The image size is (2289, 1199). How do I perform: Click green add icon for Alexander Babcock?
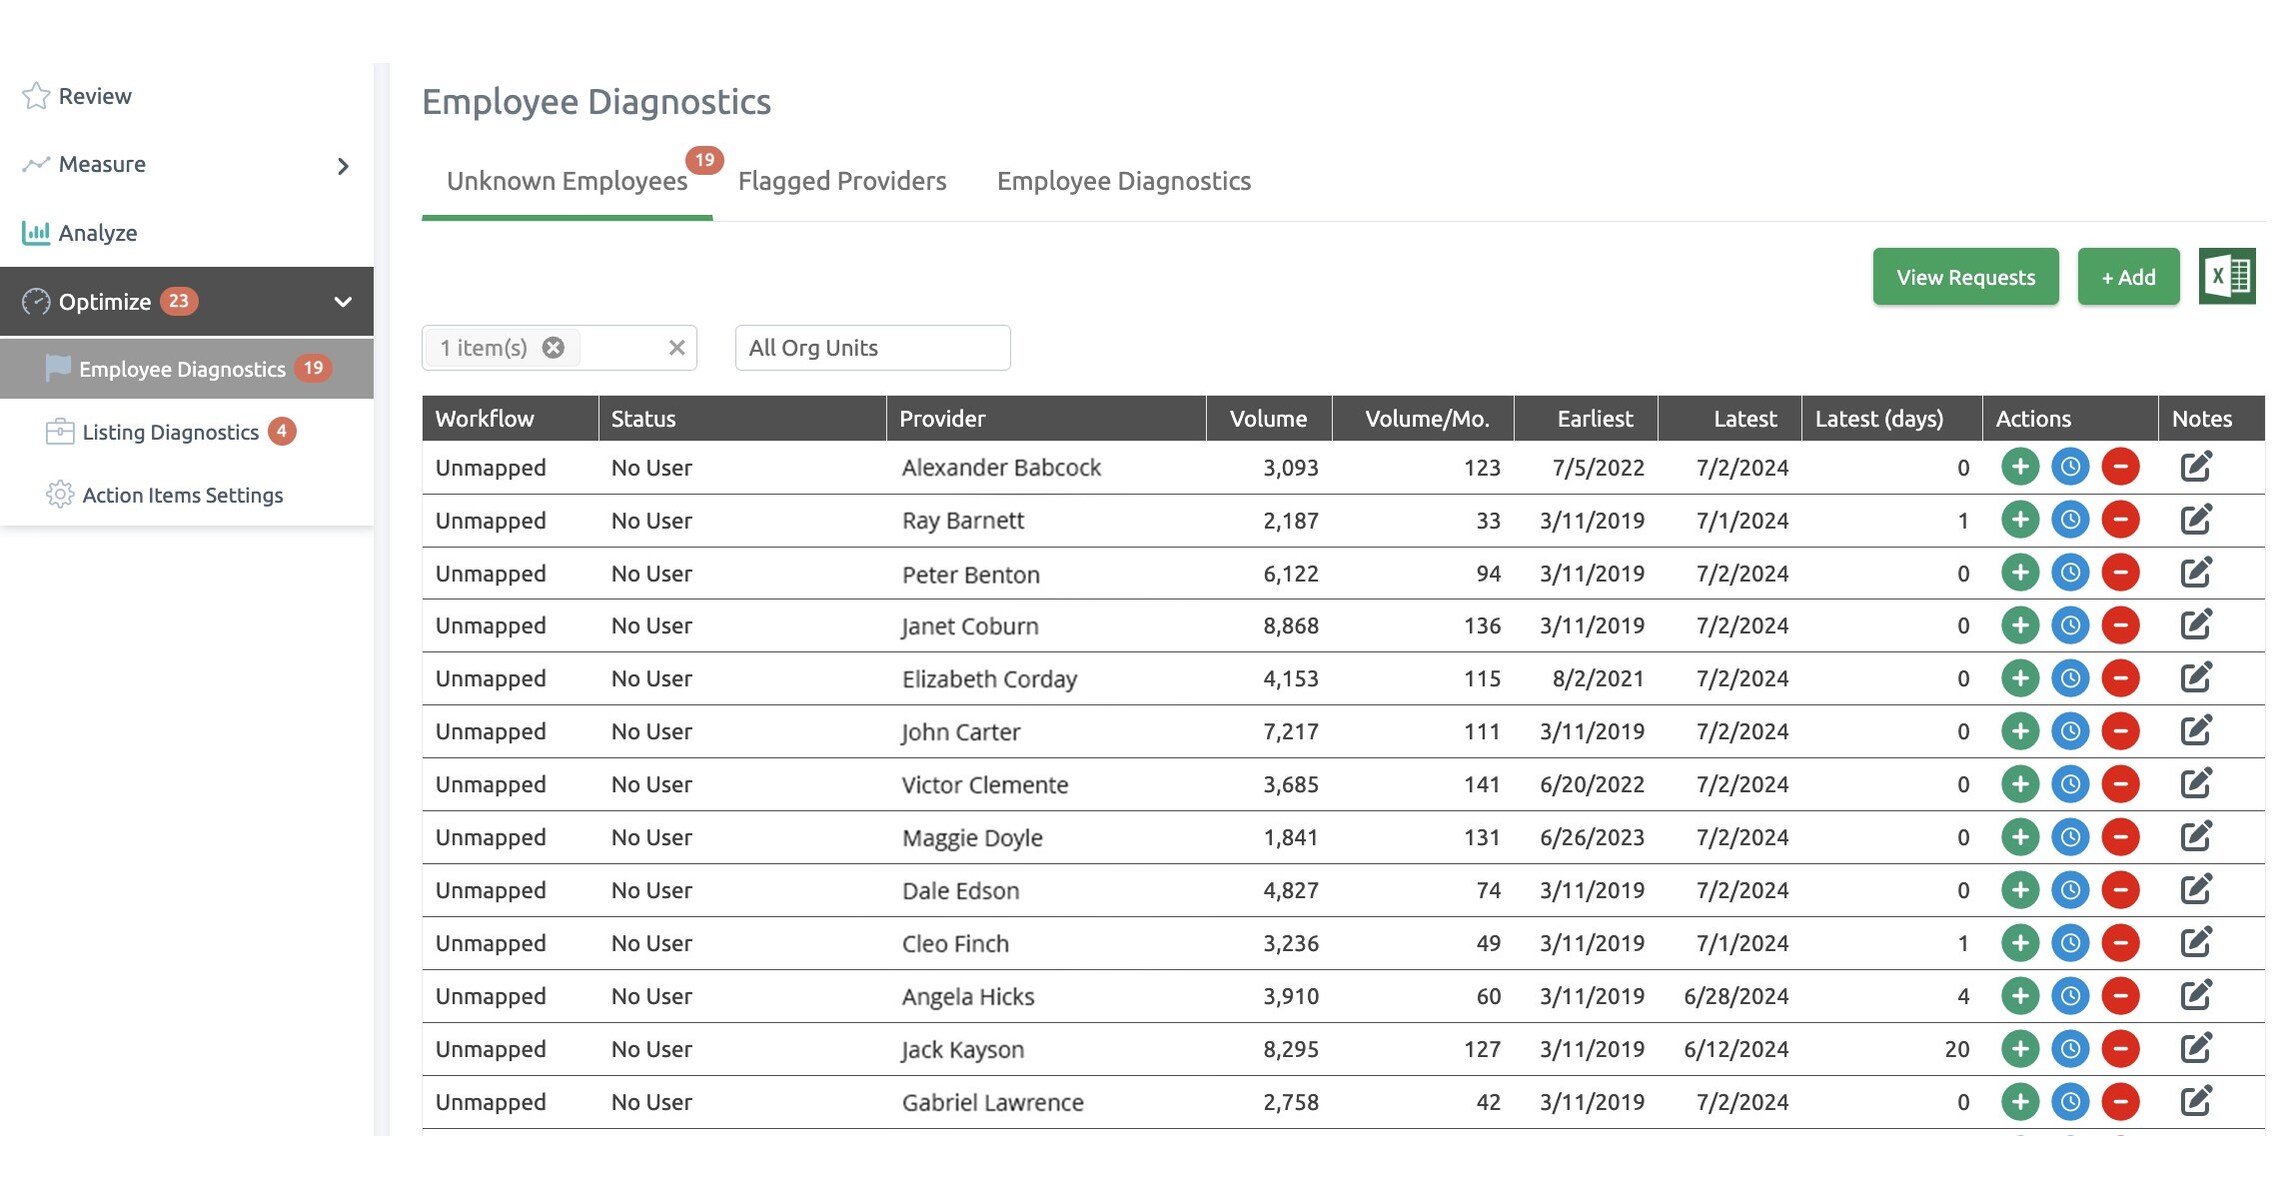click(x=2020, y=467)
